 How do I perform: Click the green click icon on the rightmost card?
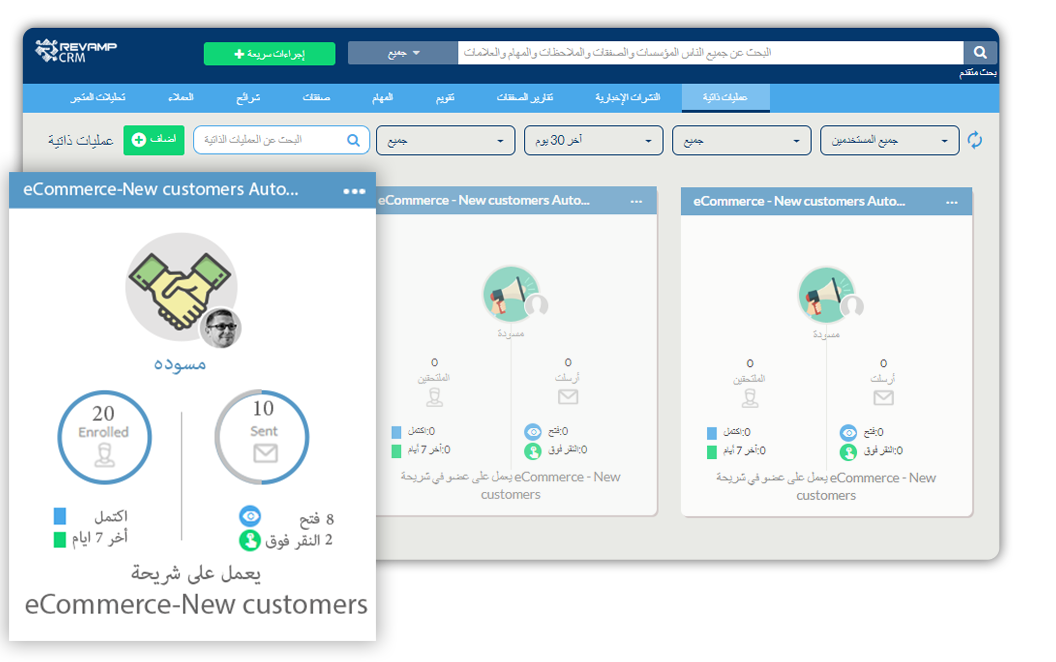click(x=848, y=452)
